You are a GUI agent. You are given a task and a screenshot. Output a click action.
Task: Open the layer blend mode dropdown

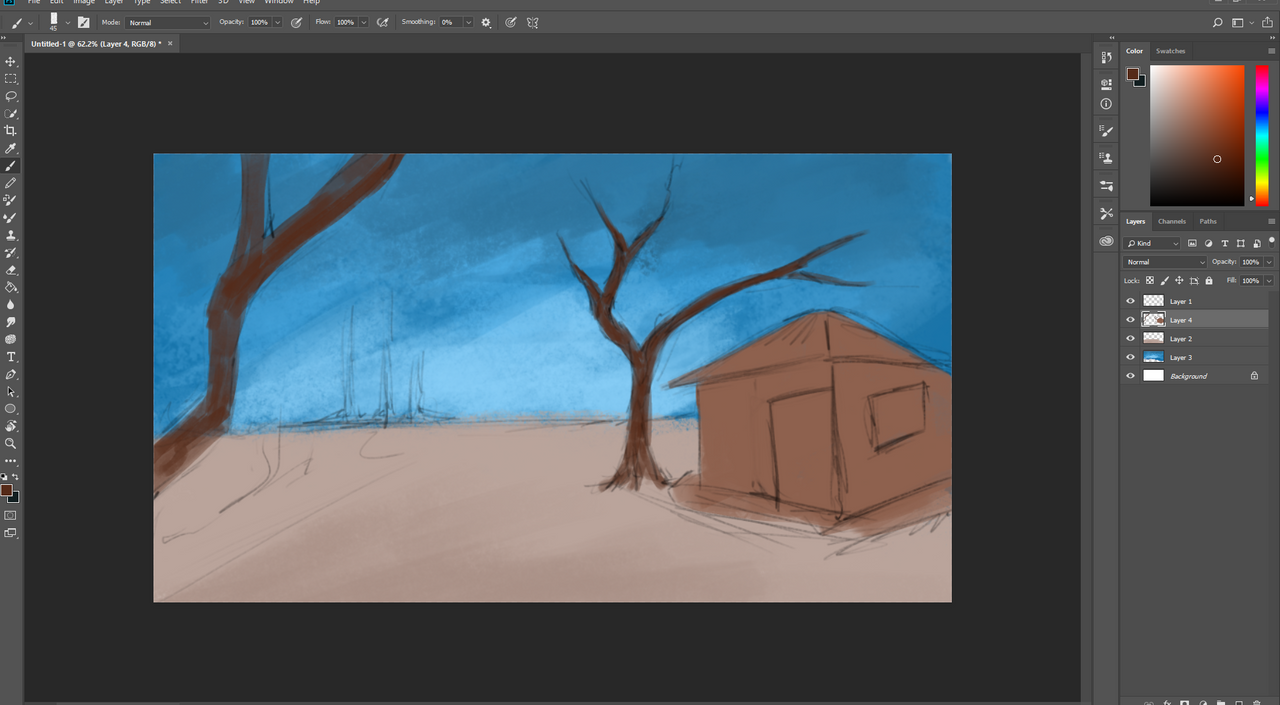click(1166, 262)
